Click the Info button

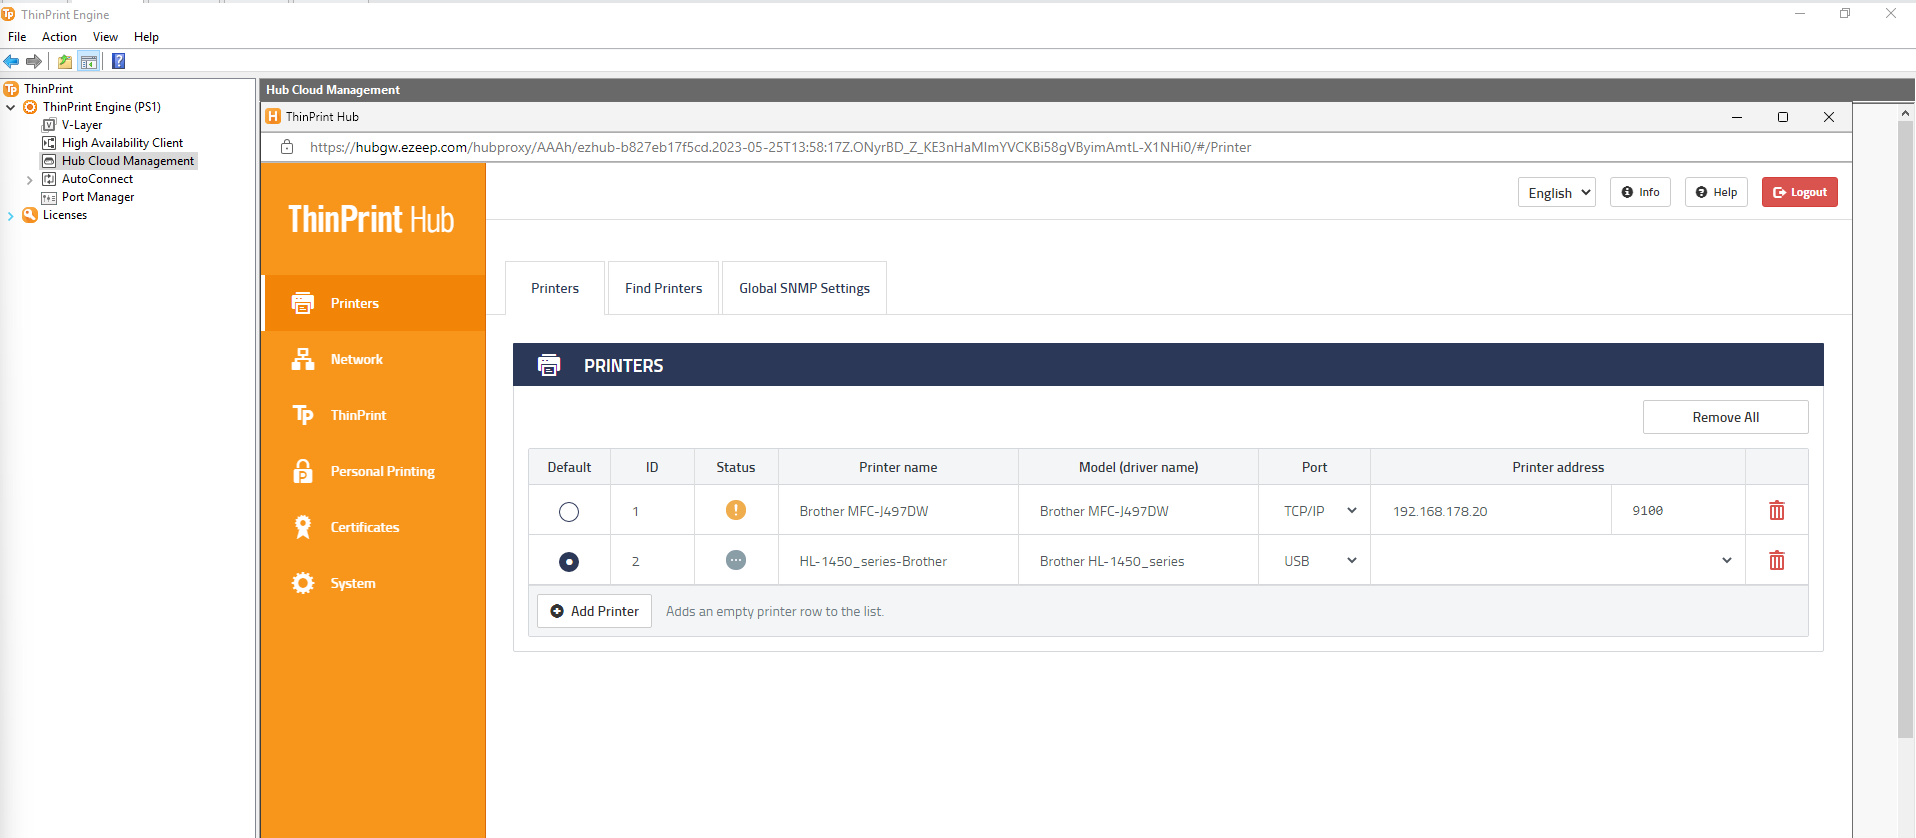coord(1640,192)
